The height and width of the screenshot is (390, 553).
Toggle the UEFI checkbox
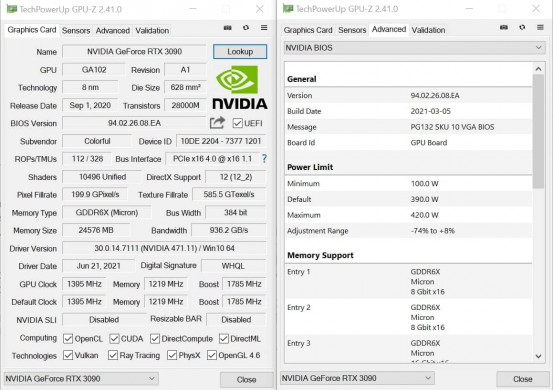[237, 123]
